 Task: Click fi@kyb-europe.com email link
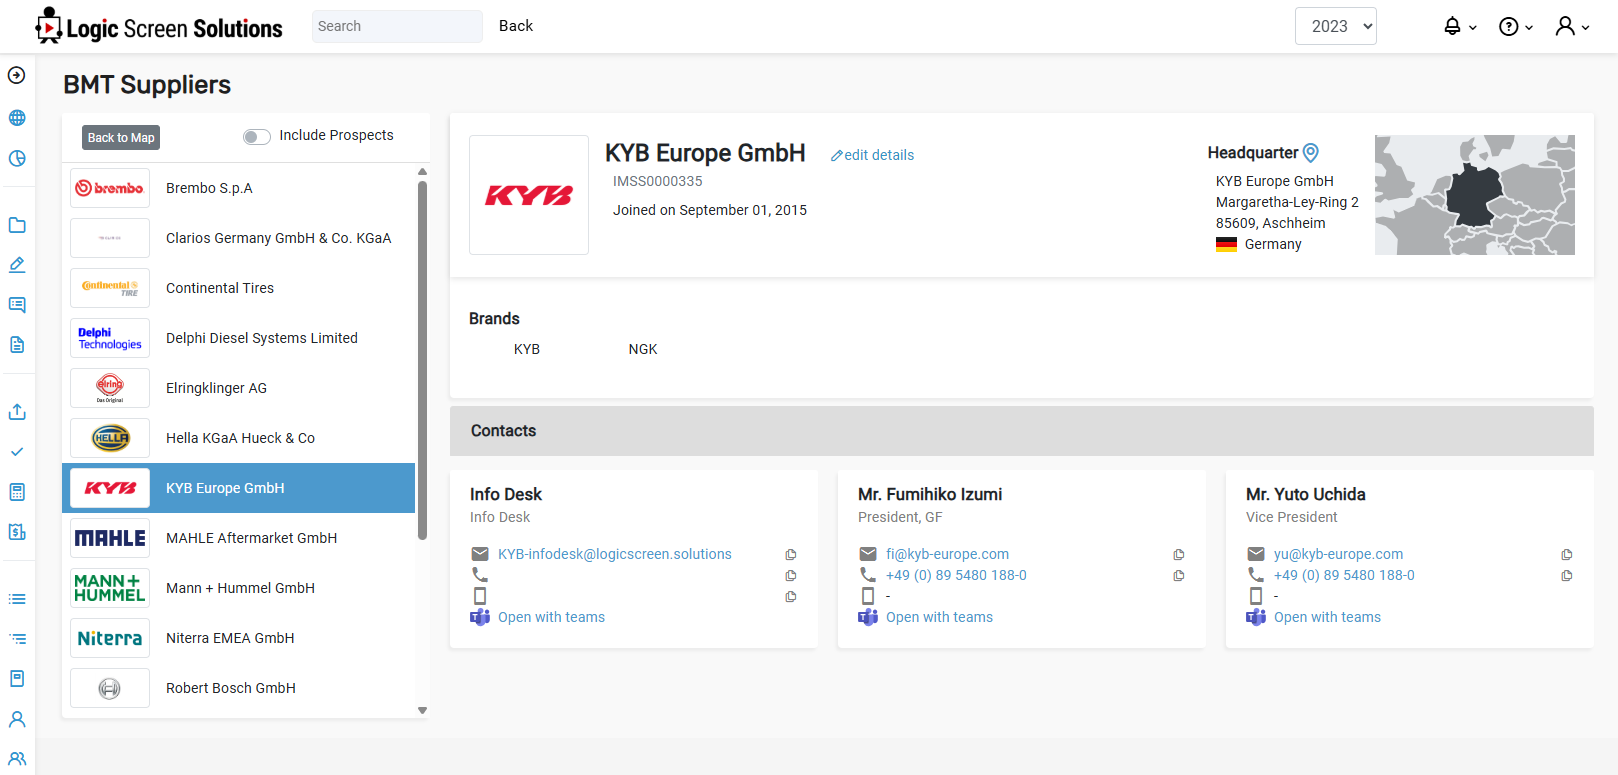click(947, 554)
